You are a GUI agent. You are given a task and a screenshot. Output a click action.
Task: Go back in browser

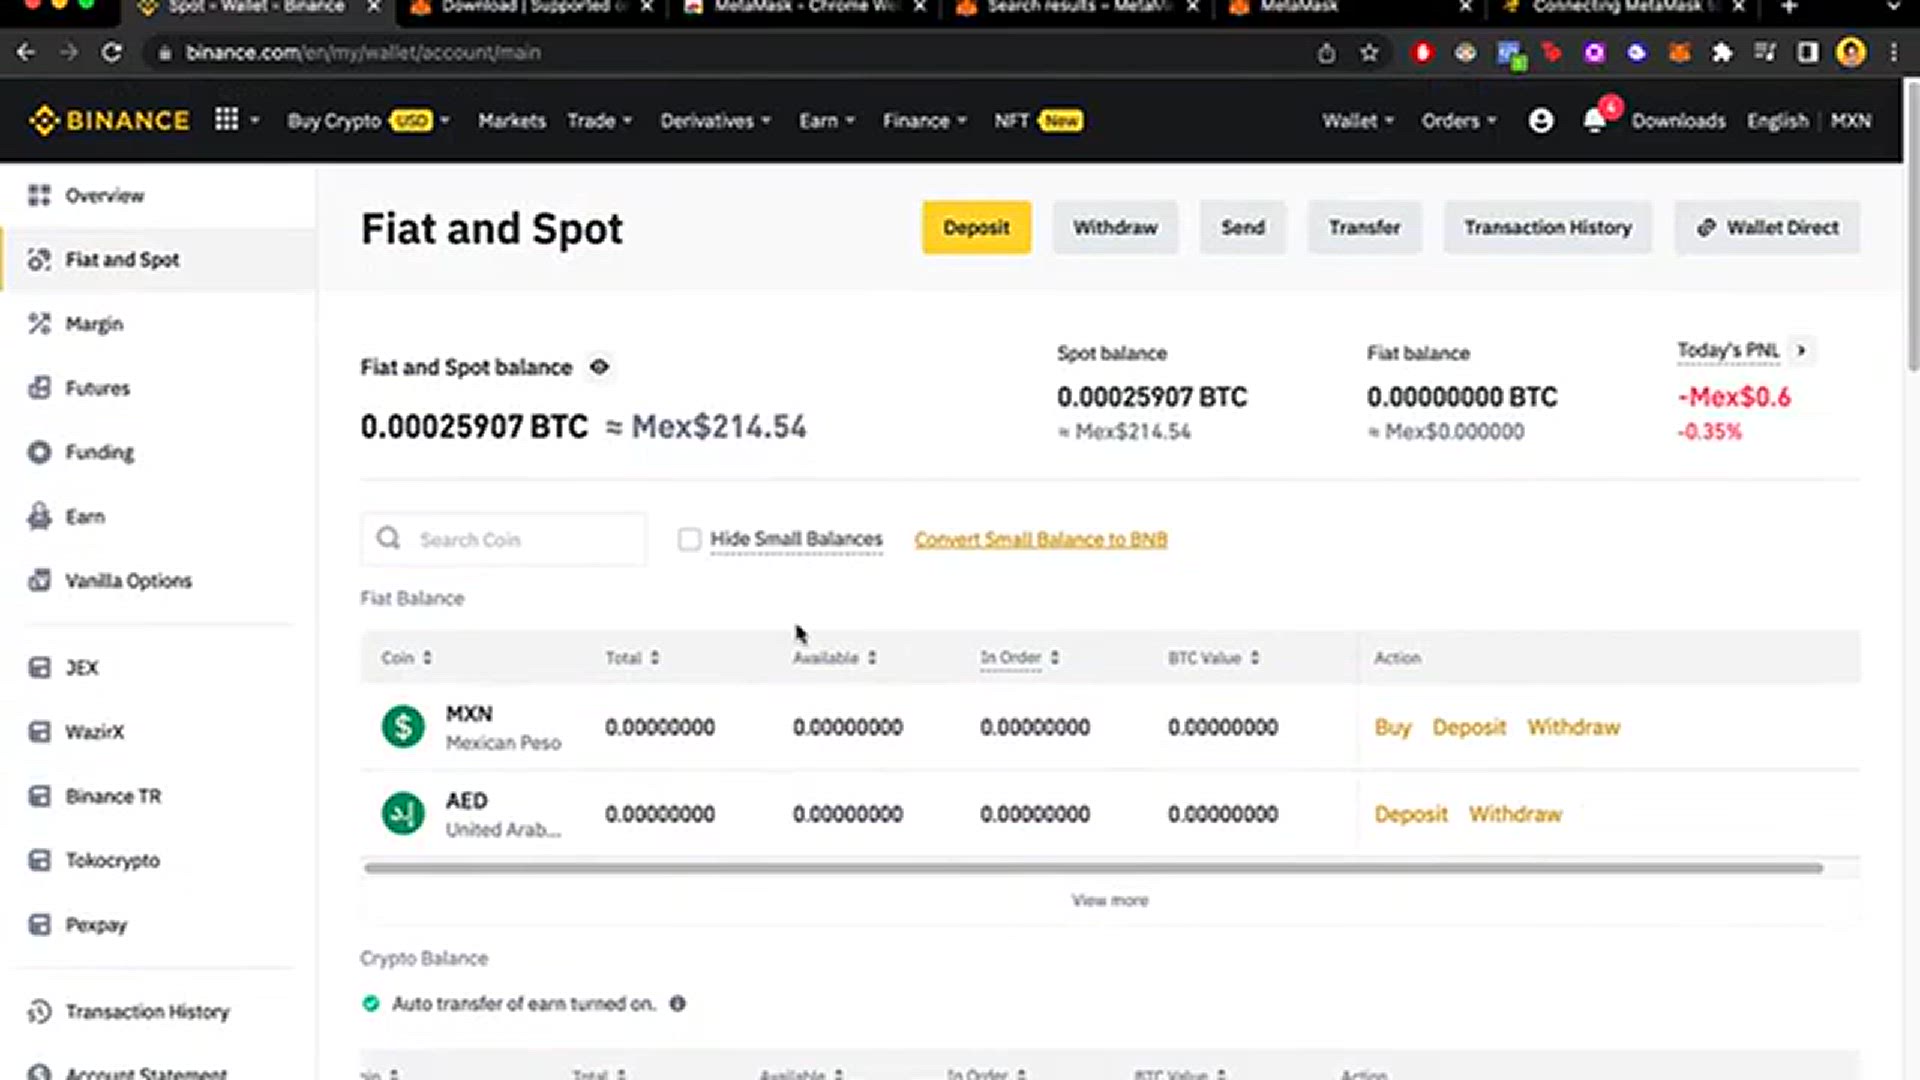click(x=26, y=52)
